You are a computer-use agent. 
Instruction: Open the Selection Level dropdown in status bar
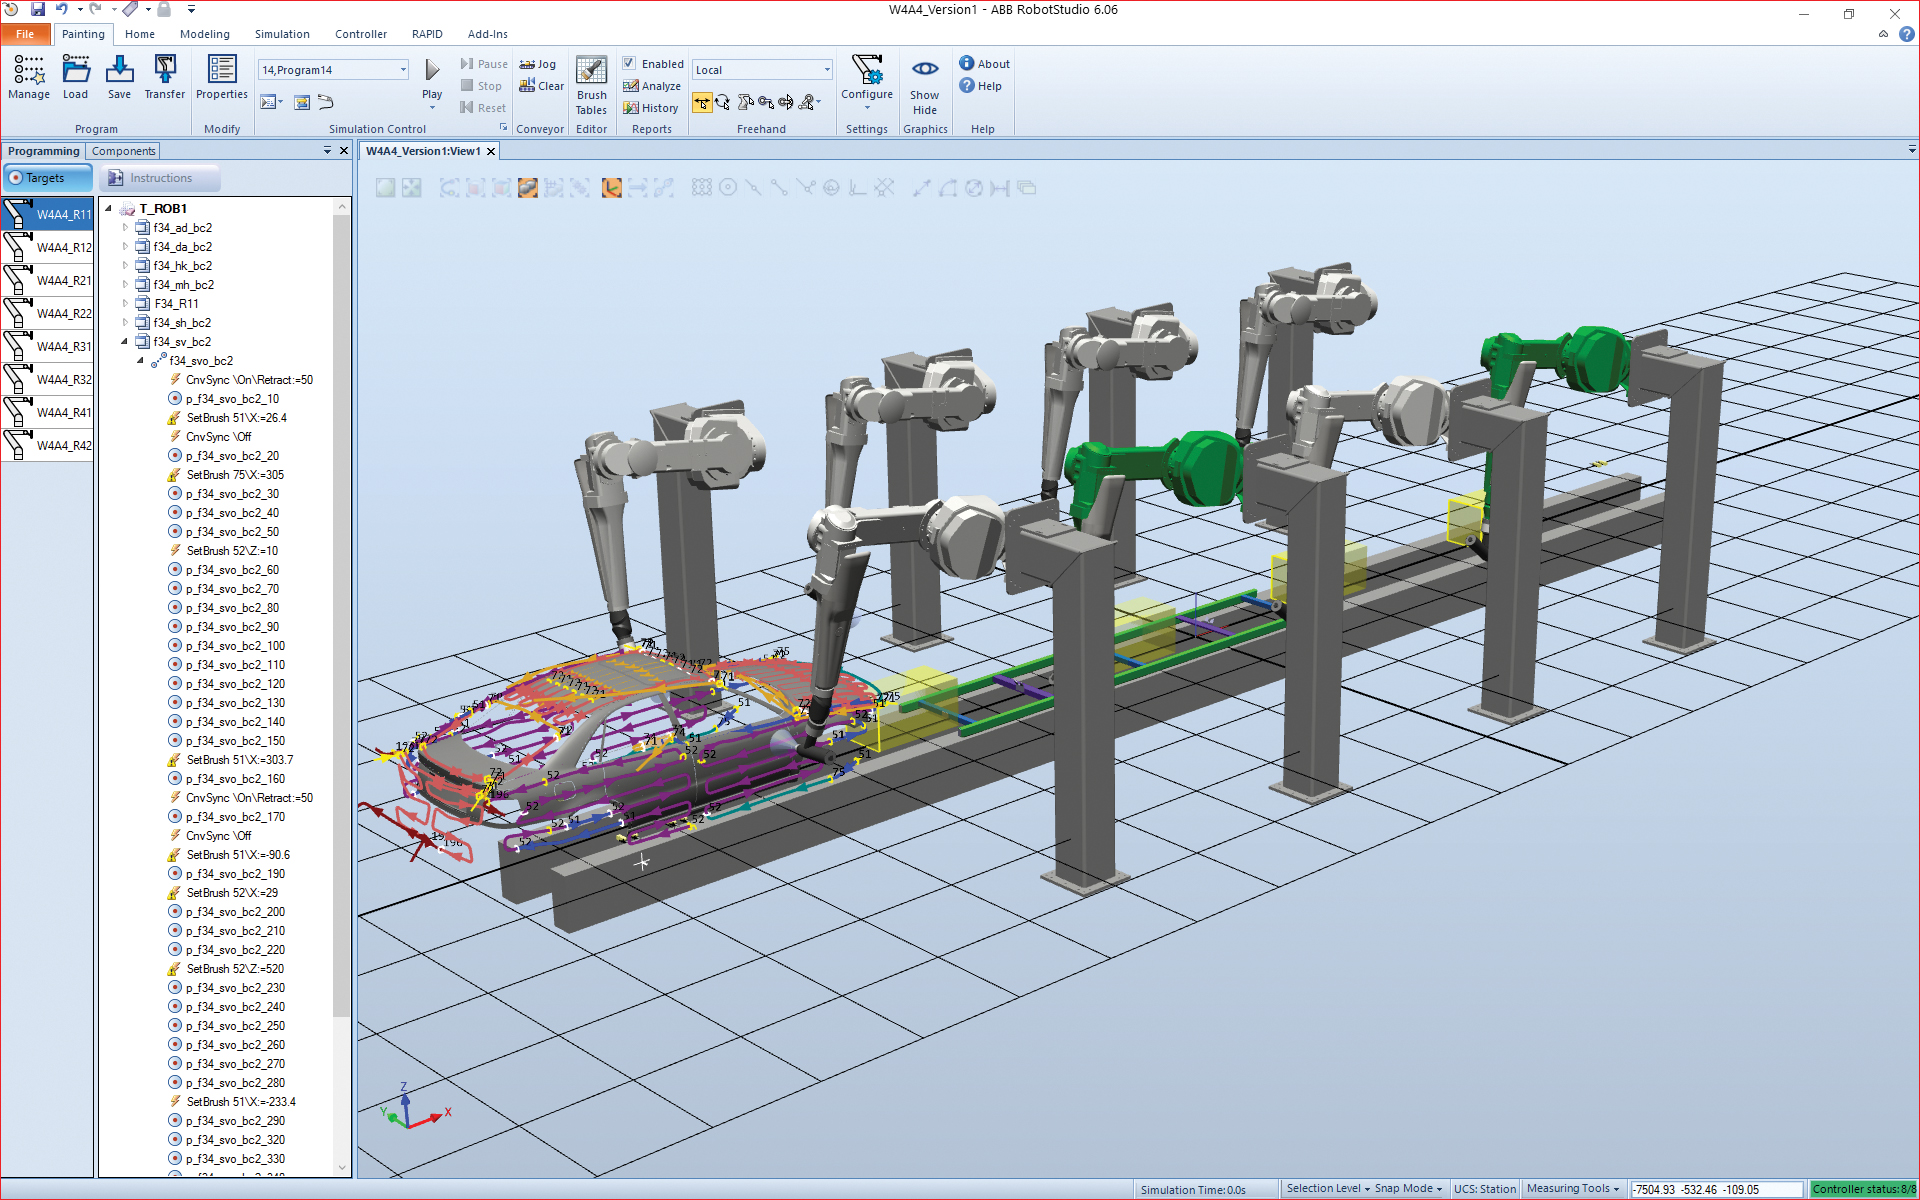pyautogui.click(x=1328, y=1189)
